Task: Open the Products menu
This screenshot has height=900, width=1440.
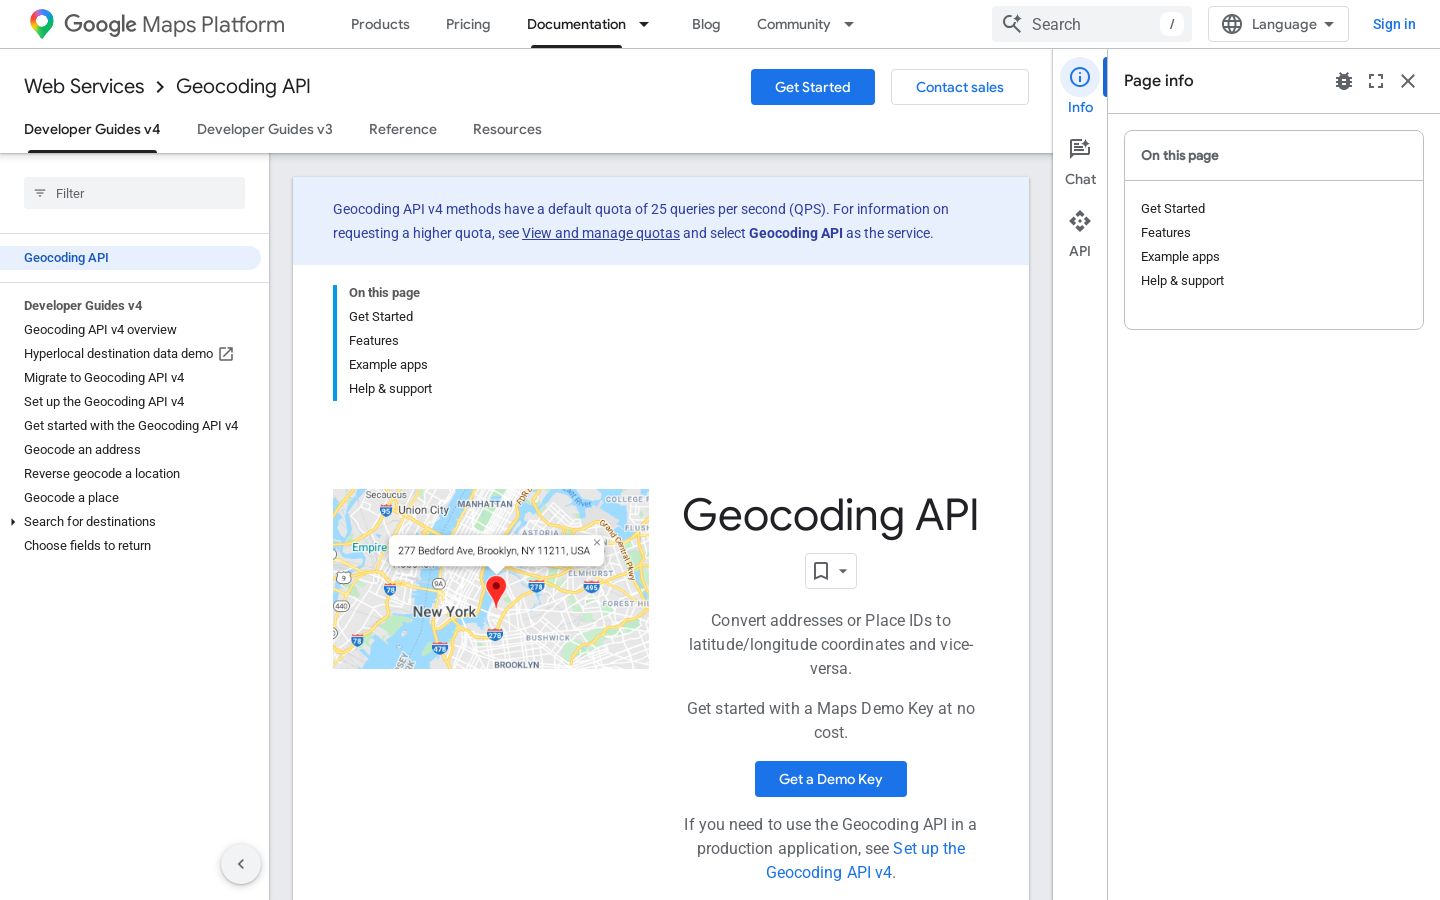Action: [x=380, y=24]
